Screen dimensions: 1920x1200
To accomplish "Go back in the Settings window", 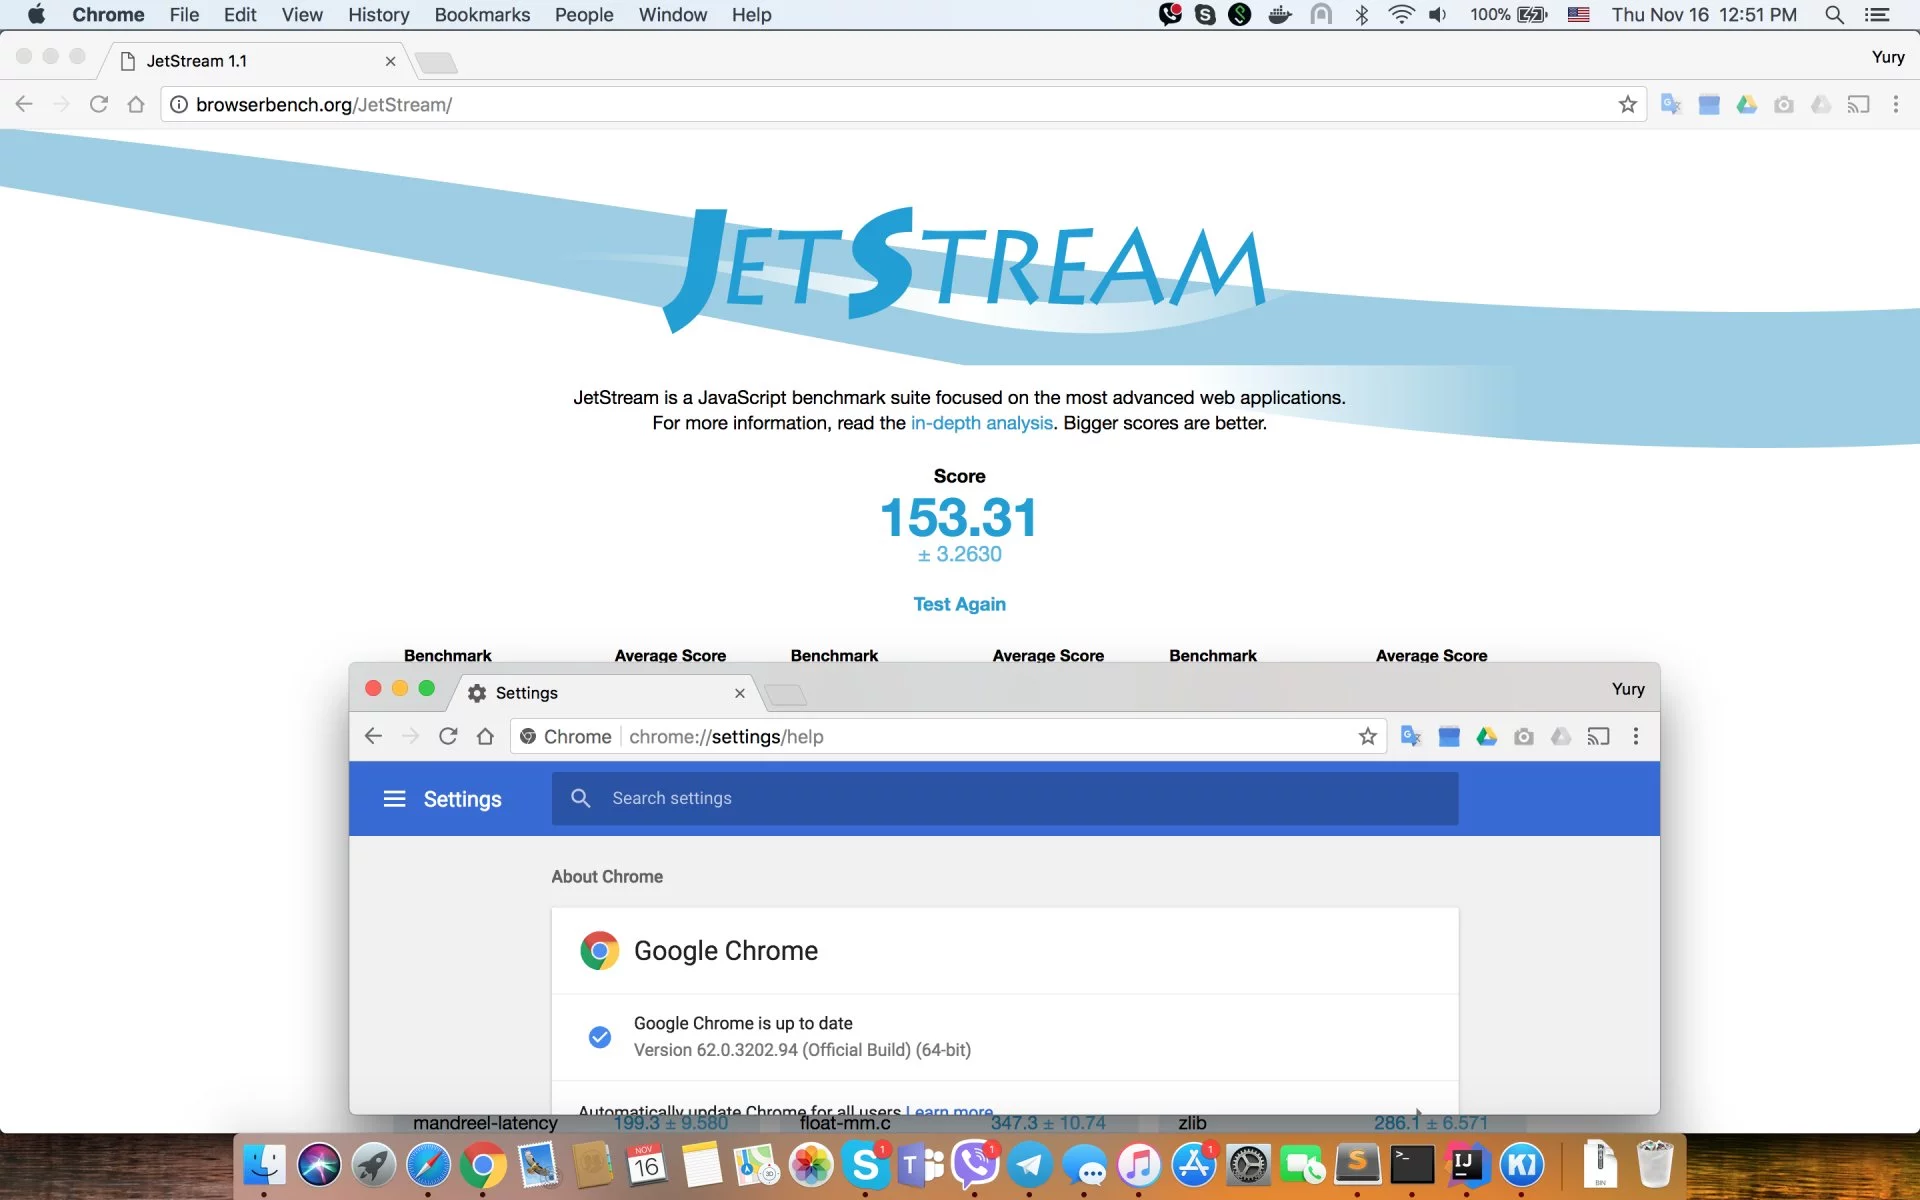I will (373, 736).
